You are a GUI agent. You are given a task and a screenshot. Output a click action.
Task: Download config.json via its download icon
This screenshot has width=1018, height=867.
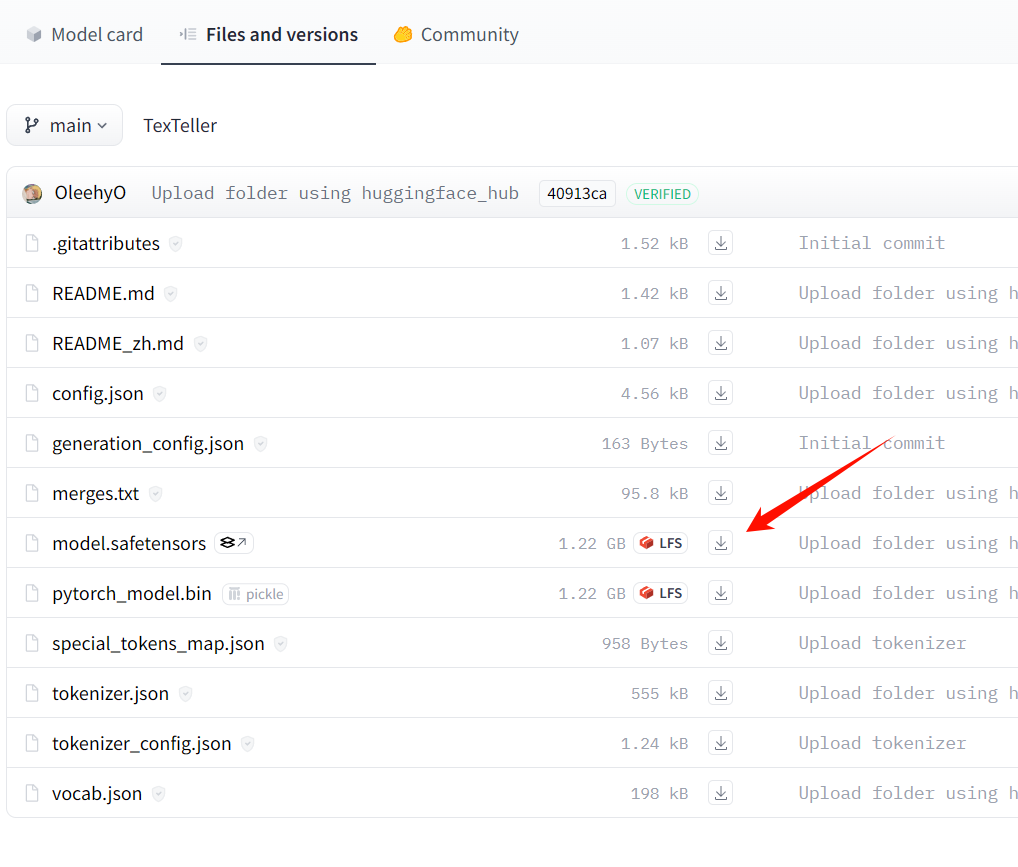[x=721, y=393]
